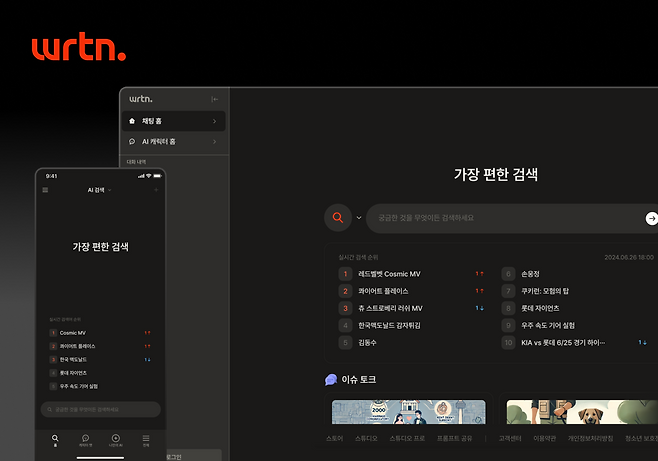Tap the circled plus tab icon on phone
This screenshot has height=461, width=658.
(116, 438)
